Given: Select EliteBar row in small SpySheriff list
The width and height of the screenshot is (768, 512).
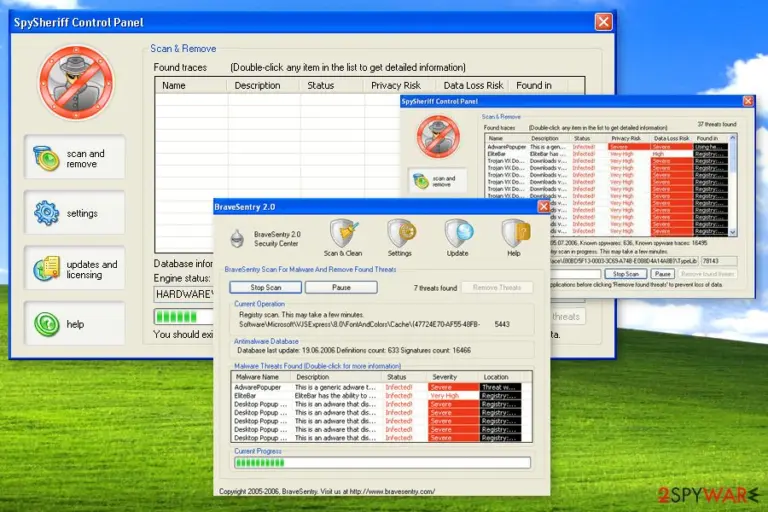Looking at the screenshot, I should (607, 154).
